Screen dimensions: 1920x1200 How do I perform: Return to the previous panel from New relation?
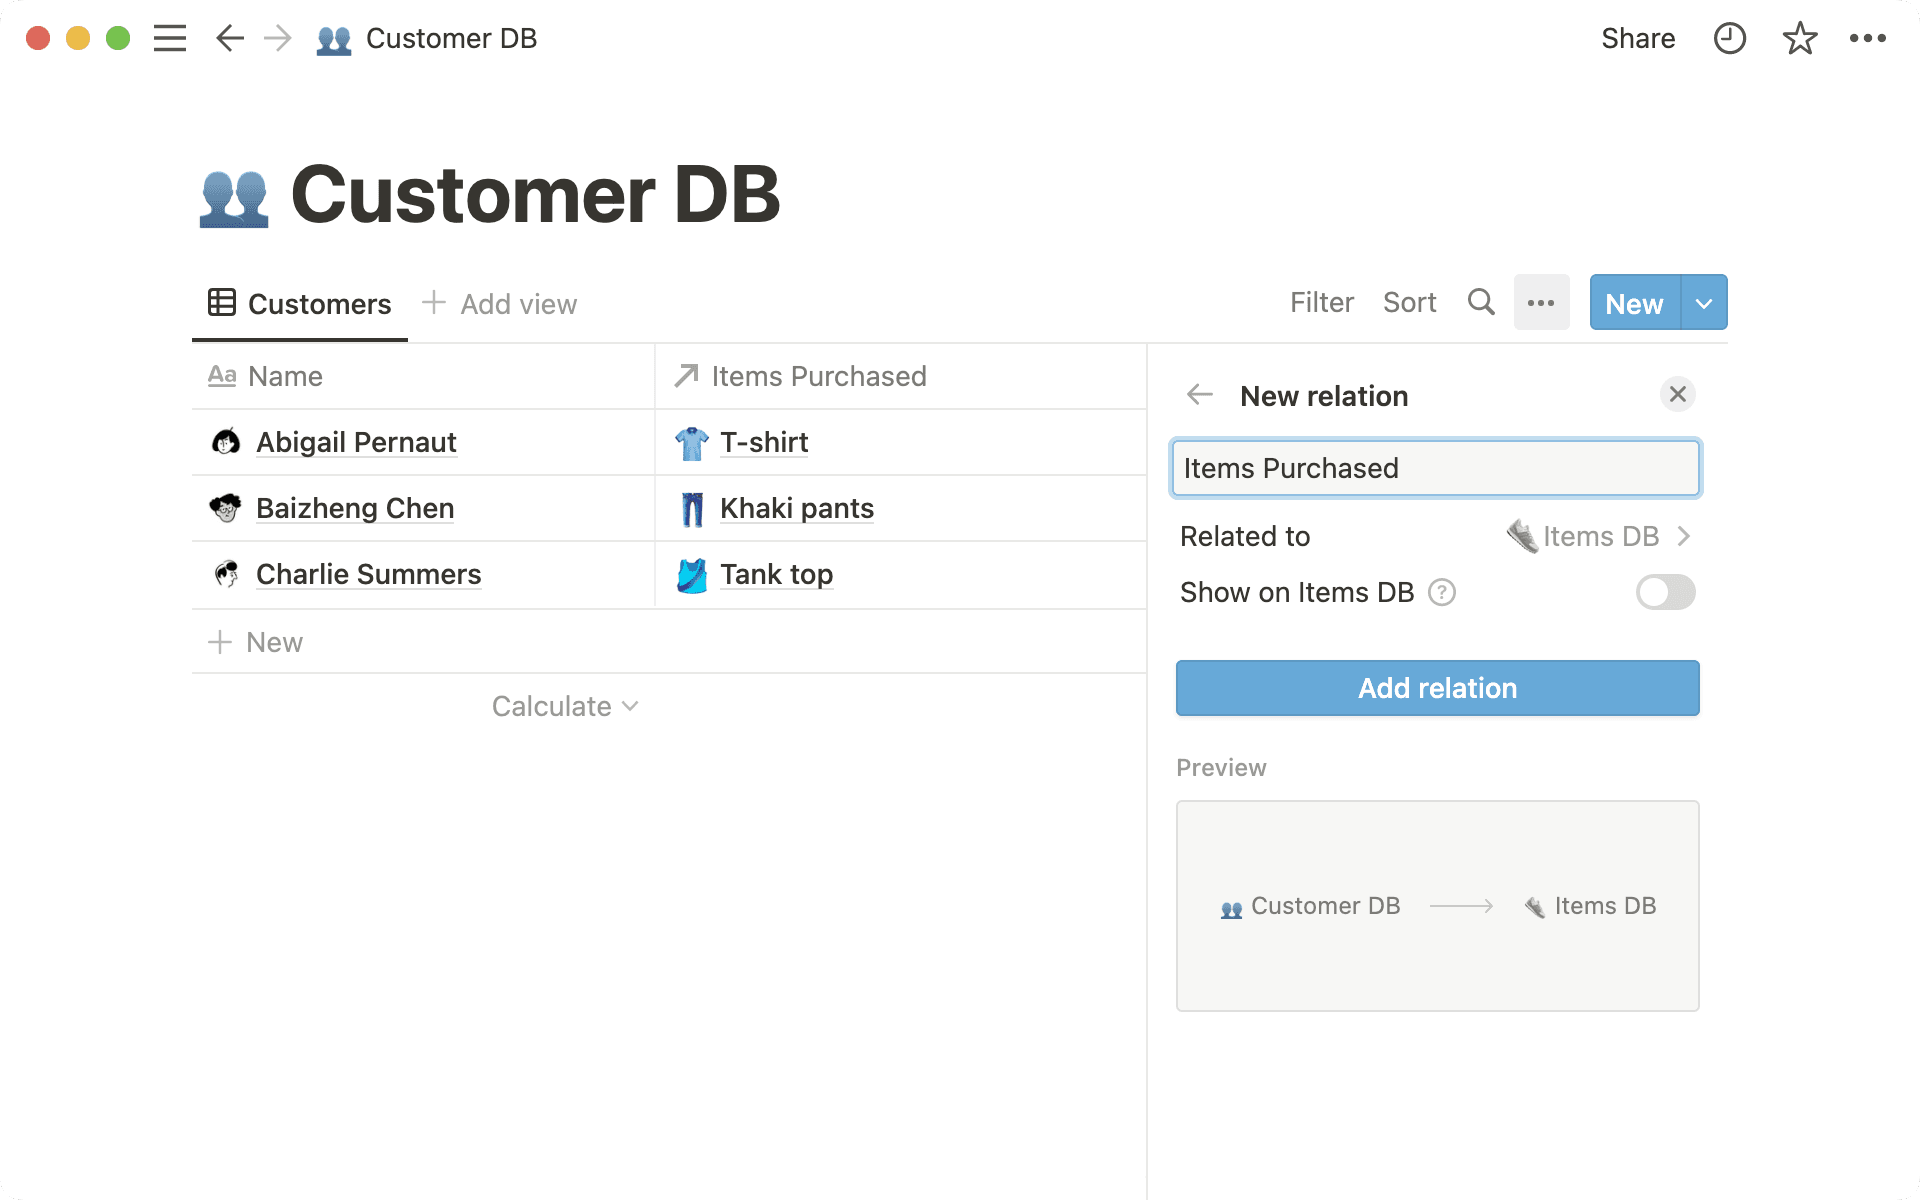click(1200, 395)
